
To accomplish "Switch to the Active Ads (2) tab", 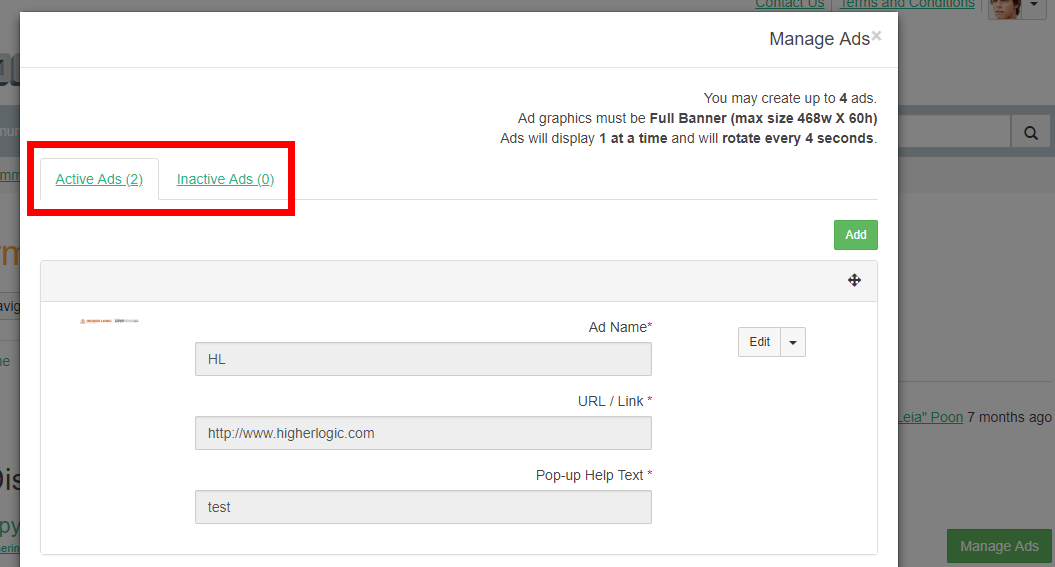I will tap(99, 180).
